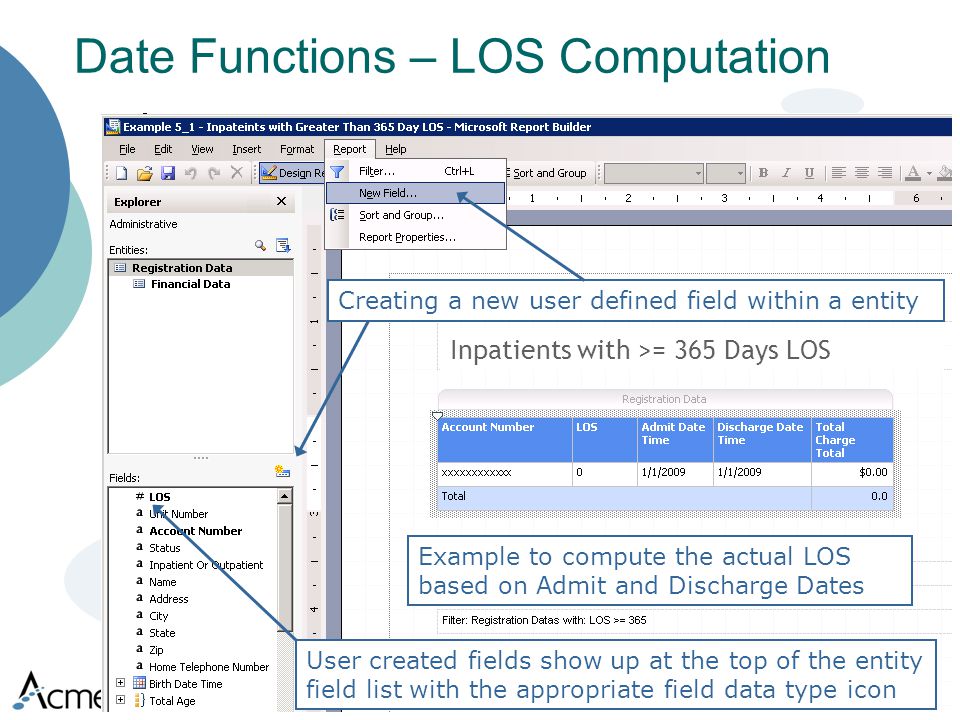Select the Address field
The height and width of the screenshot is (720, 960).
168,599
